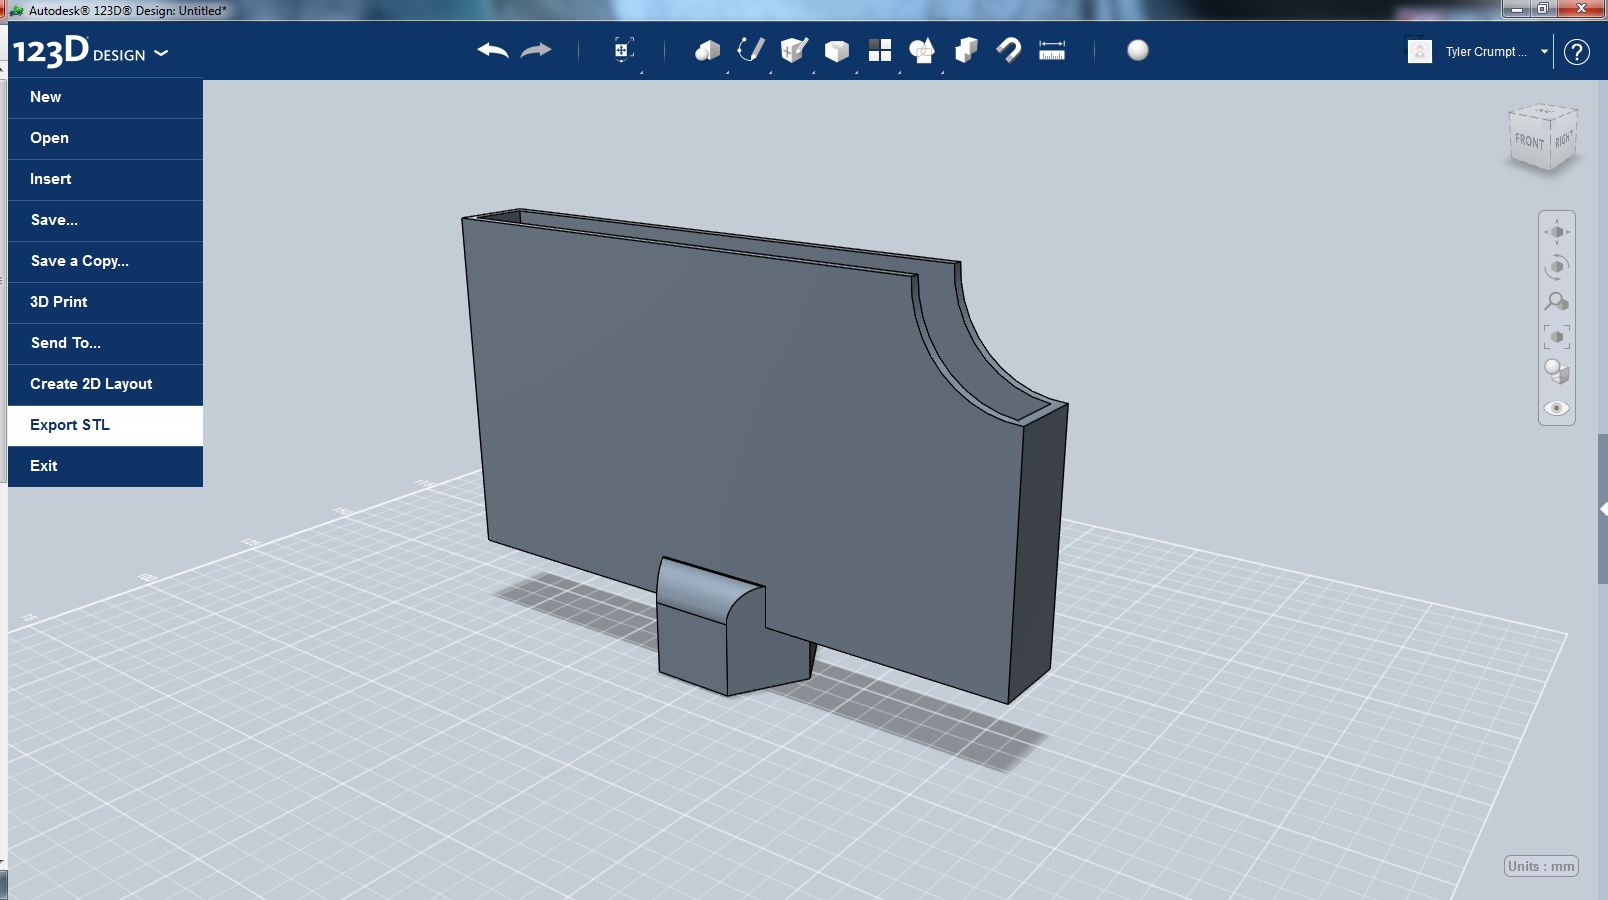Minimize the application window
Viewport: 1608px width, 900px height.
coord(1516,9)
